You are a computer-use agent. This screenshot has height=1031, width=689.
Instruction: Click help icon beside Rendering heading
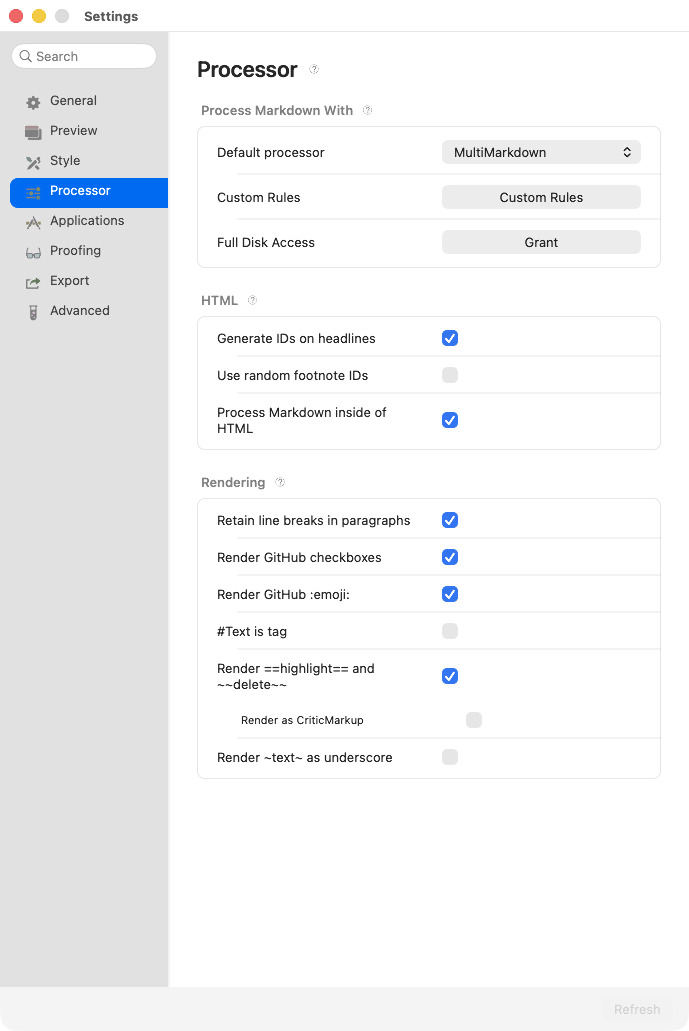point(280,482)
